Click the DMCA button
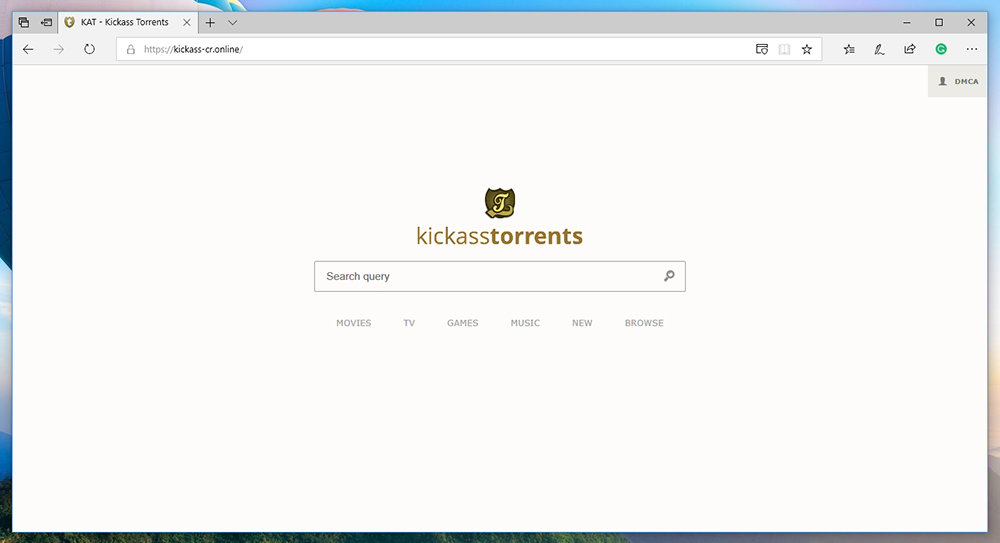Viewport: 1000px width, 543px height. (x=957, y=82)
